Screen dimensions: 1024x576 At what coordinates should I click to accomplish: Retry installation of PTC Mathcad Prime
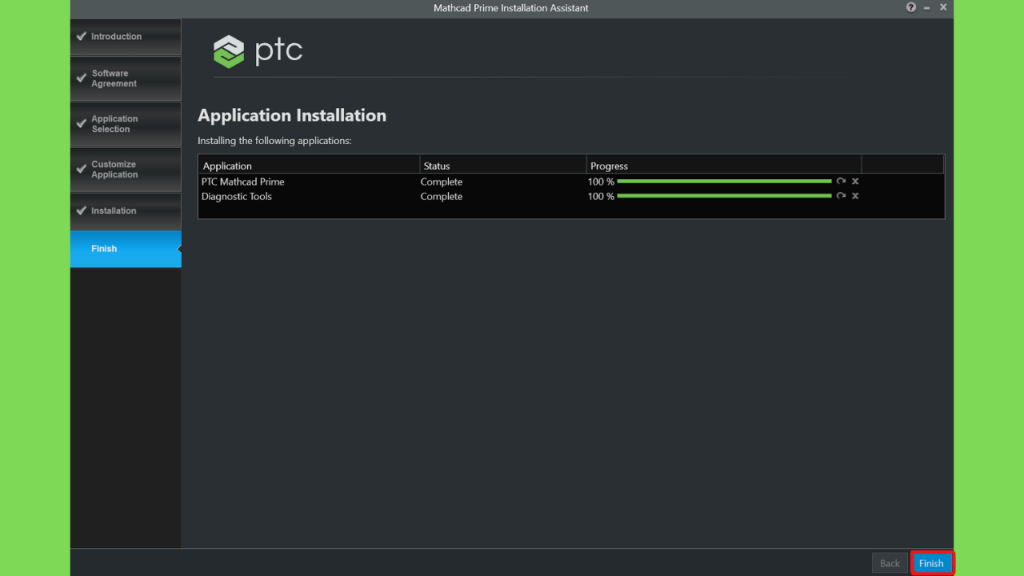pyautogui.click(x=841, y=181)
